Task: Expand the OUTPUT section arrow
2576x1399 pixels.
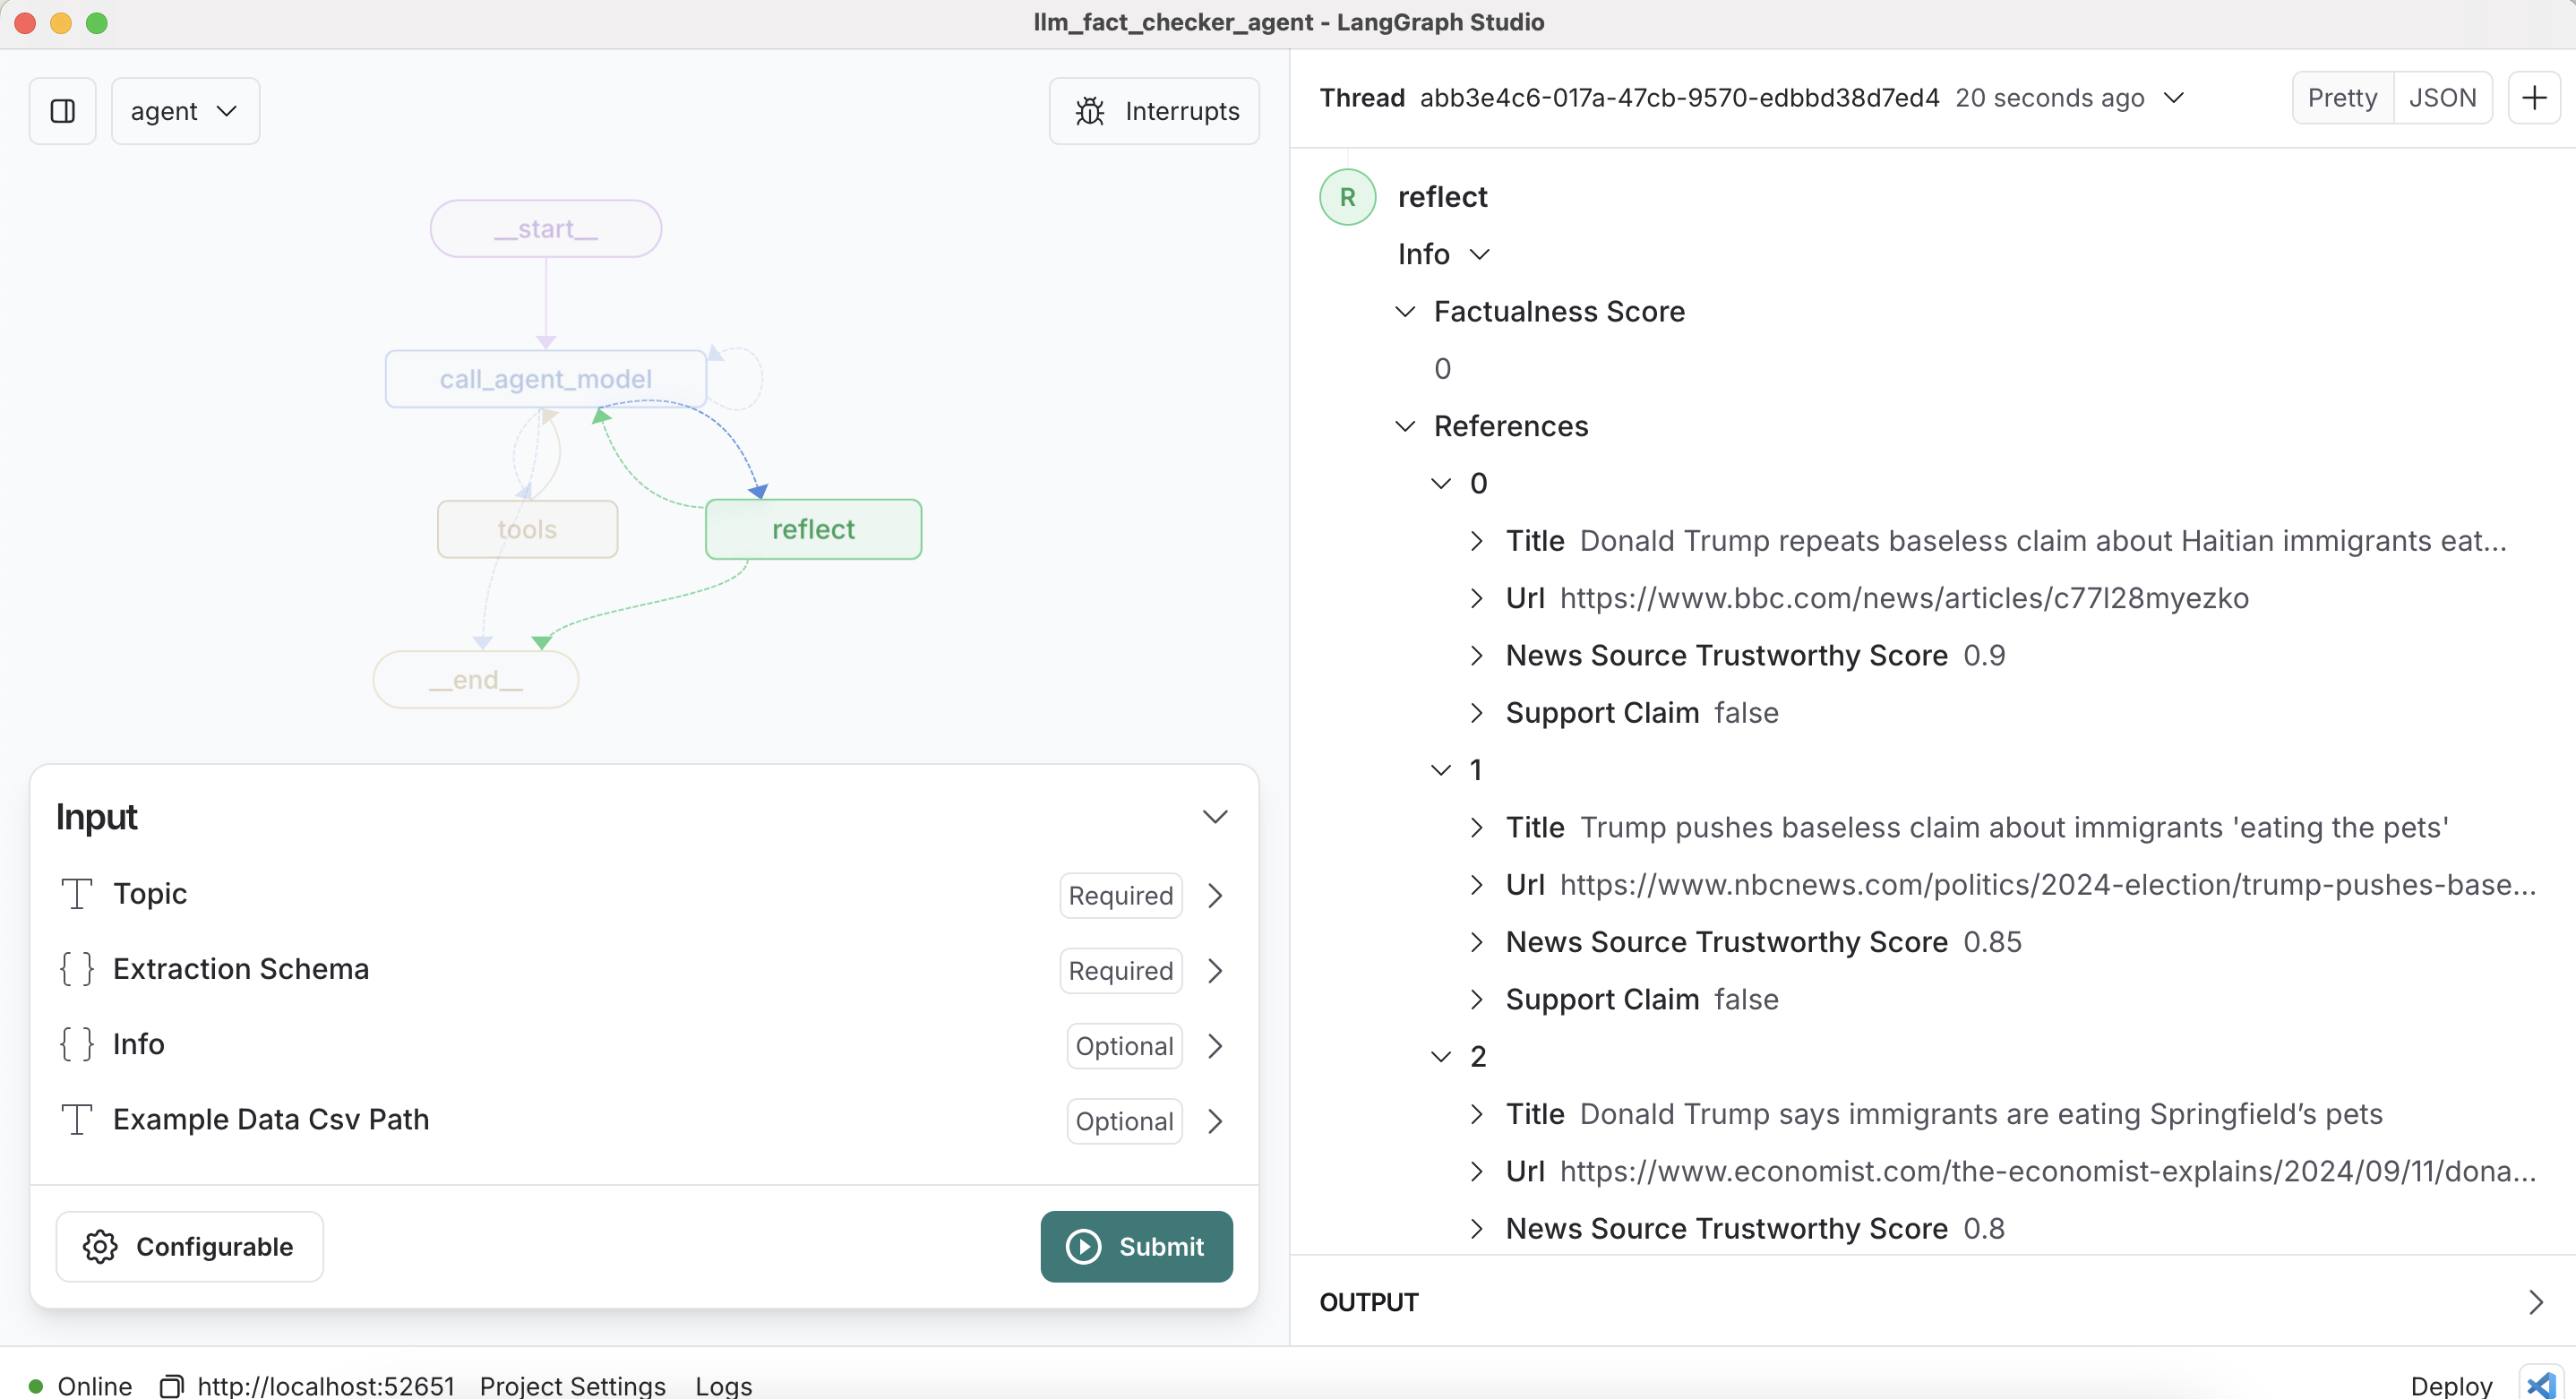Action: point(2535,1302)
